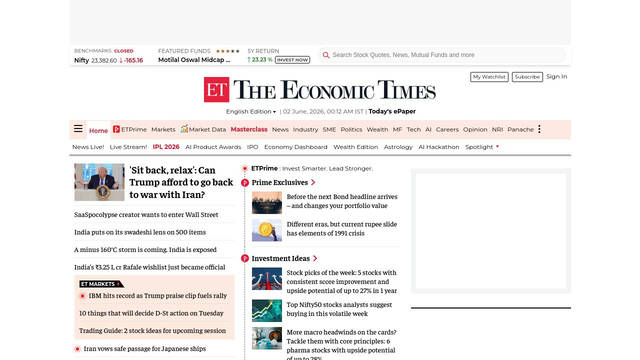Screen dimensions: 640x360
Task: Open the Masterclass menu item
Action: click(x=249, y=129)
